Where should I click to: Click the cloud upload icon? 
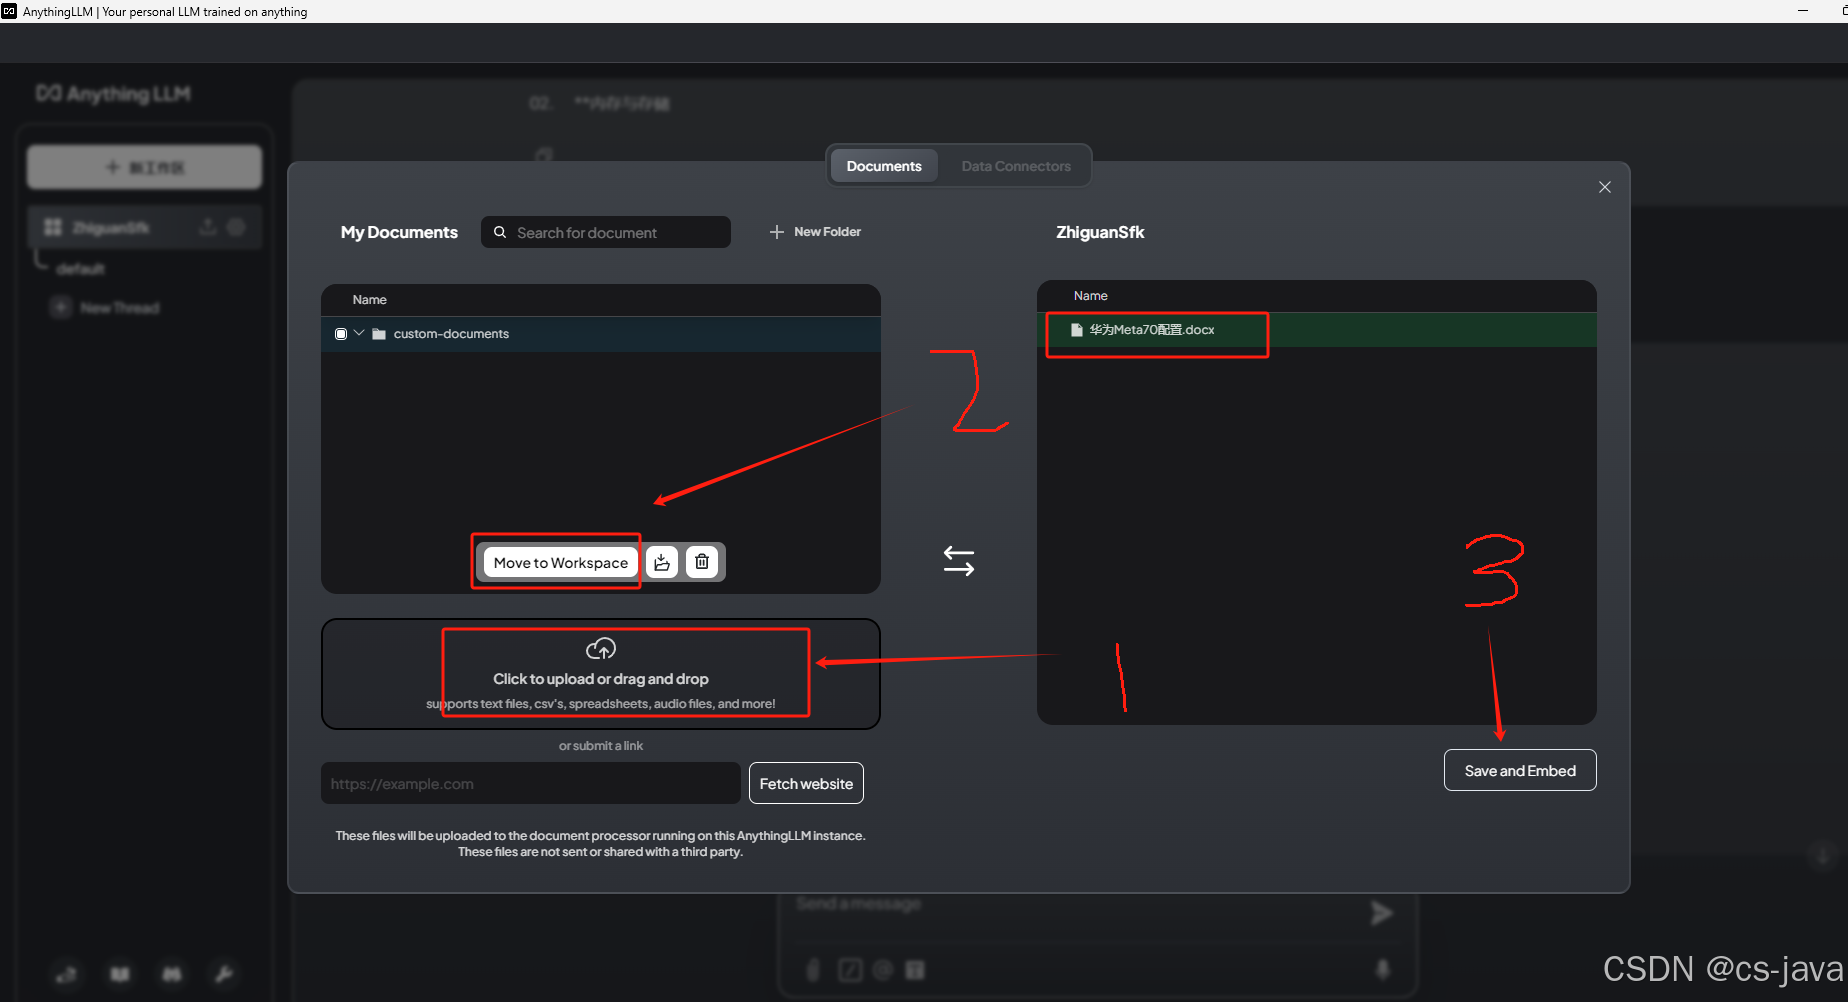coord(601,649)
